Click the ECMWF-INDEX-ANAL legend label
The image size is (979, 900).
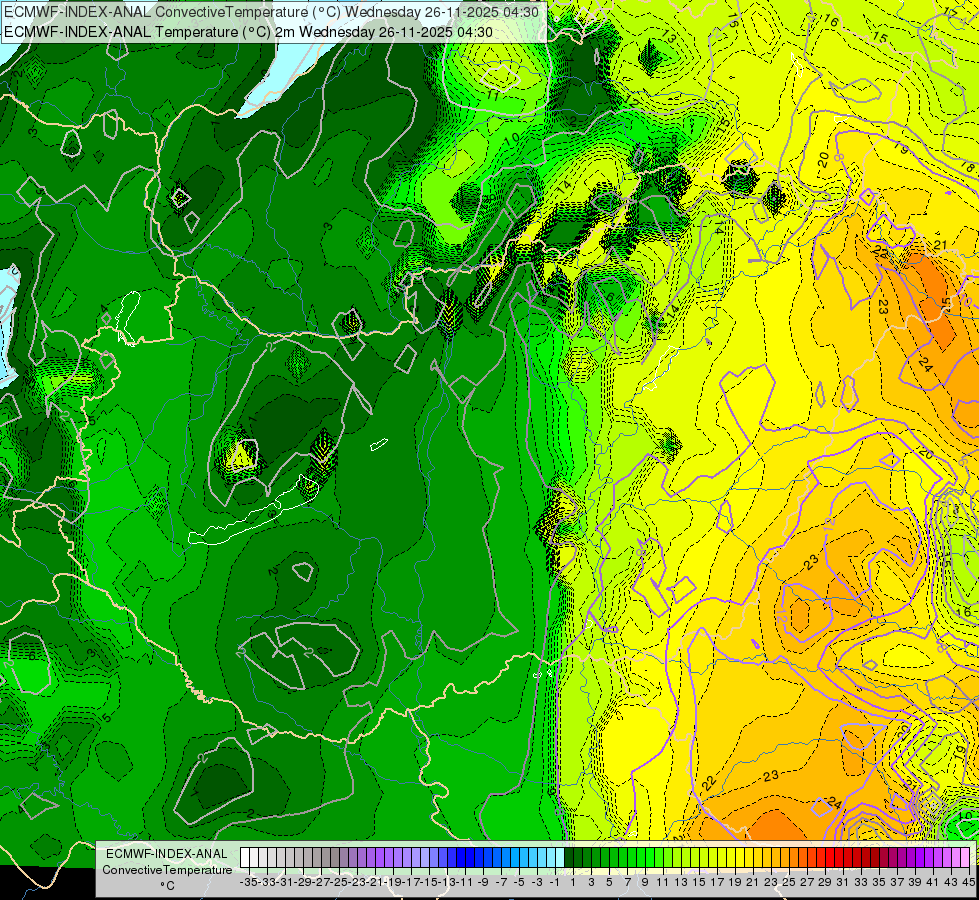pyautogui.click(x=167, y=854)
